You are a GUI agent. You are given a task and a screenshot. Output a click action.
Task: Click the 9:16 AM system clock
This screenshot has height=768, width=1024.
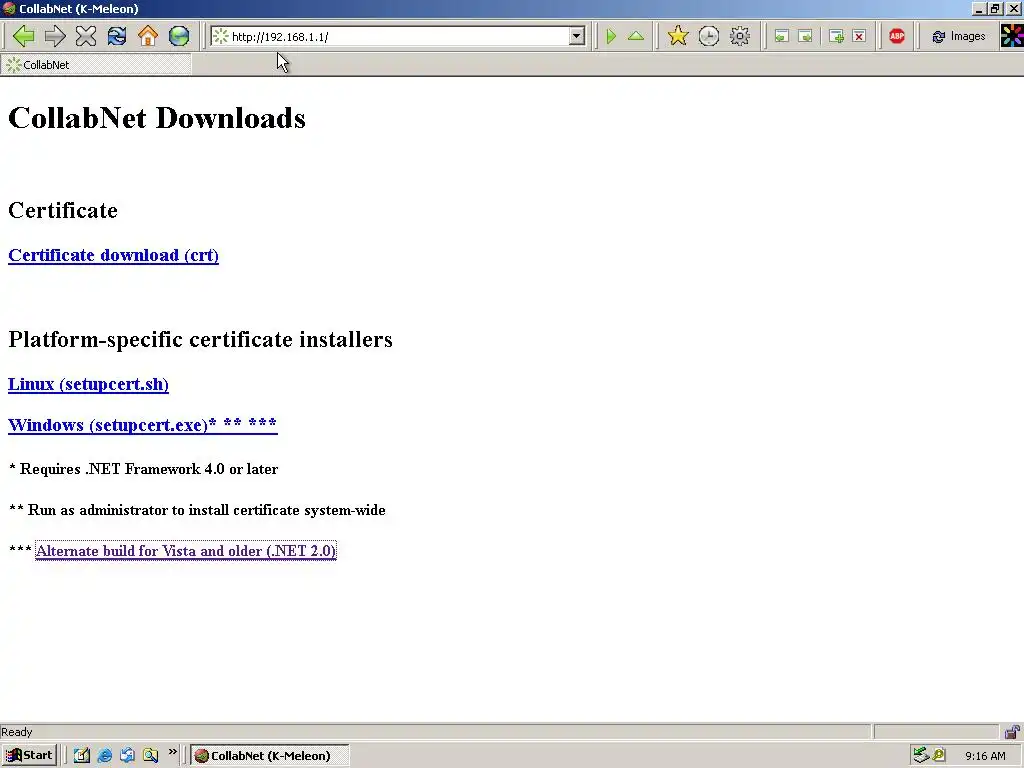click(x=985, y=756)
